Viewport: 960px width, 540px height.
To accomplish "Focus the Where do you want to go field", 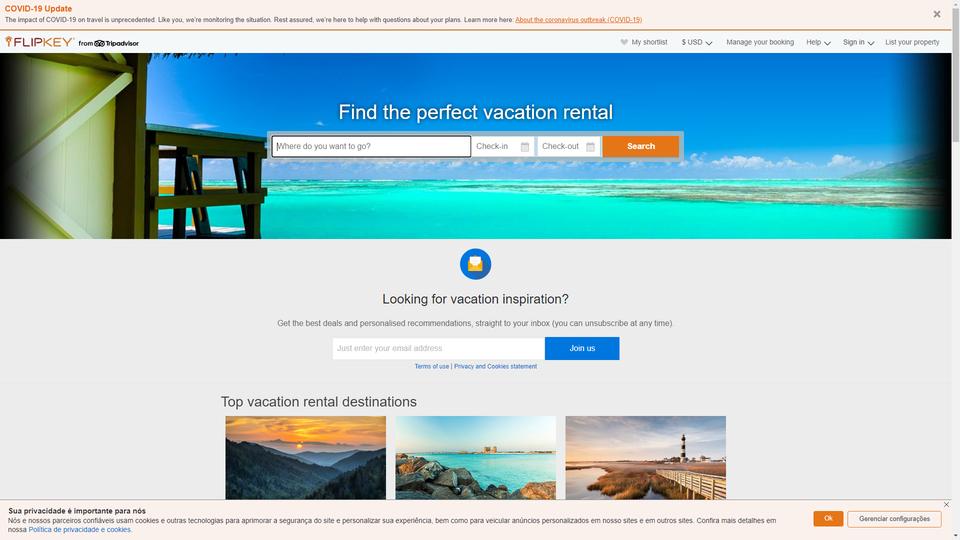I will (372, 146).
